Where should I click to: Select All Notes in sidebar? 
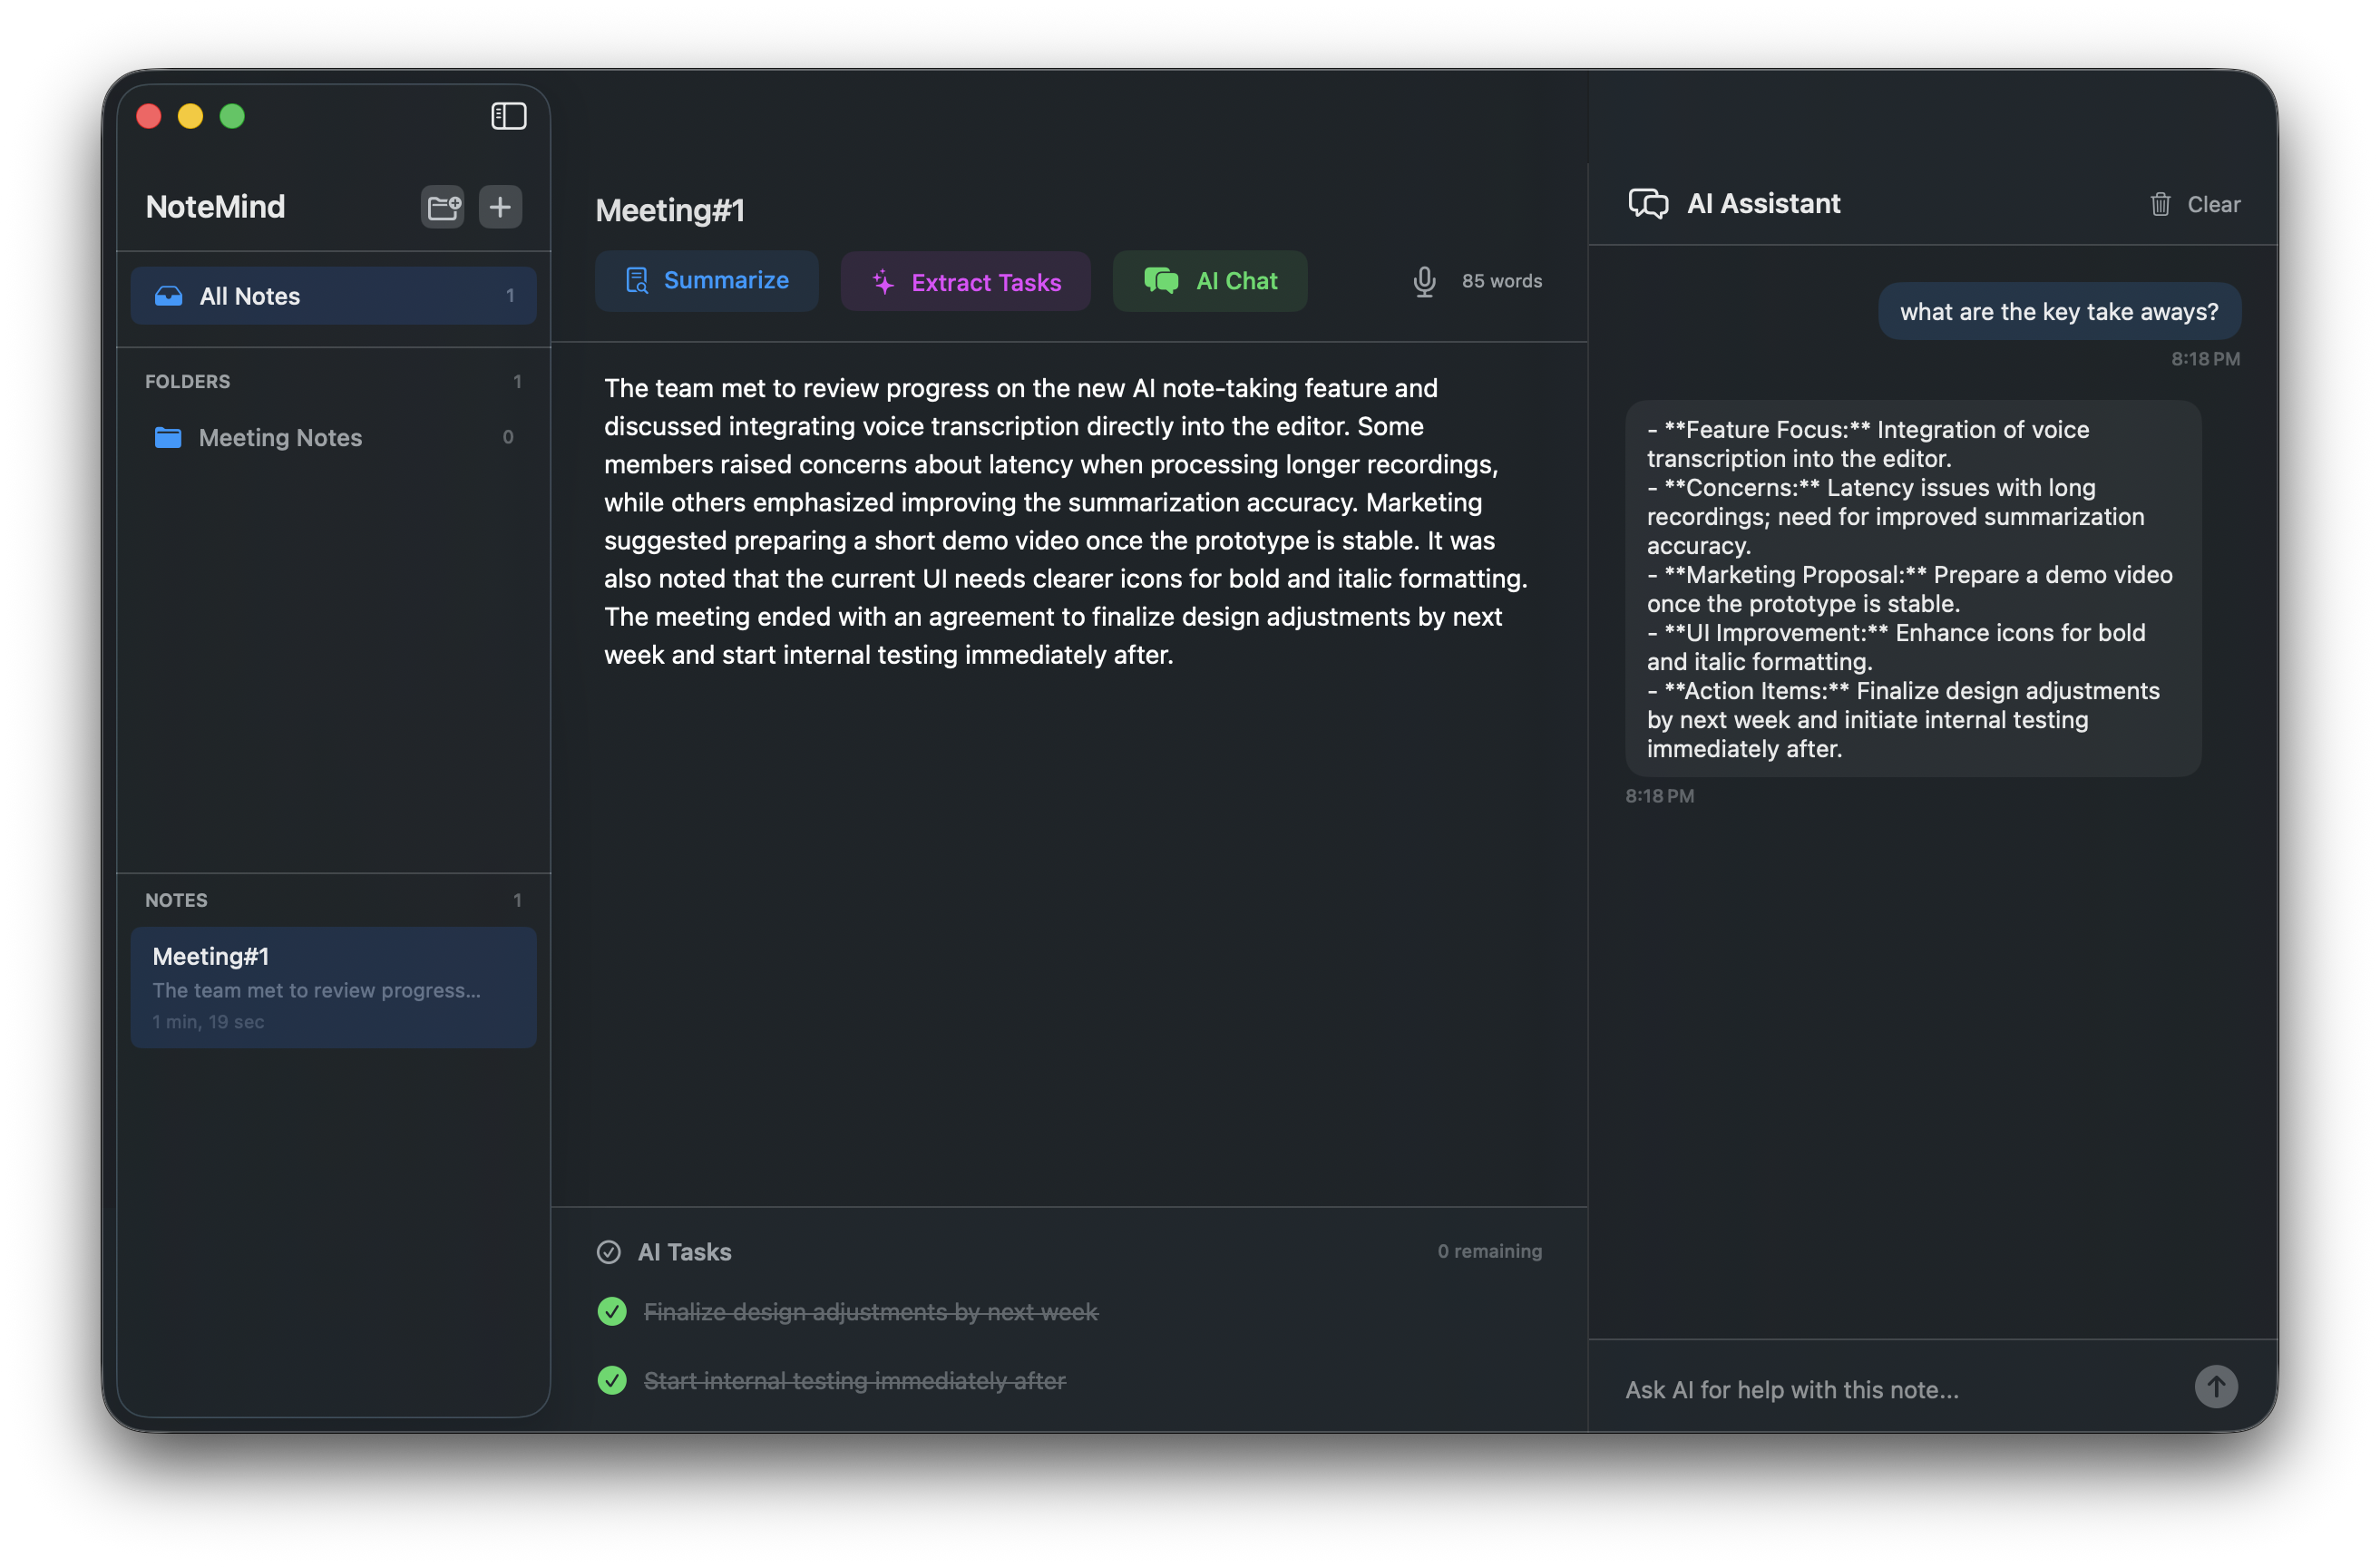(333, 296)
